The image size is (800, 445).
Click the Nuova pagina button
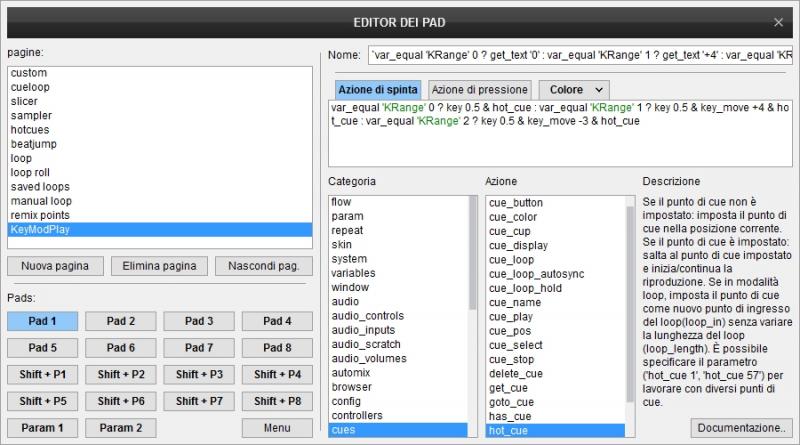[55, 266]
